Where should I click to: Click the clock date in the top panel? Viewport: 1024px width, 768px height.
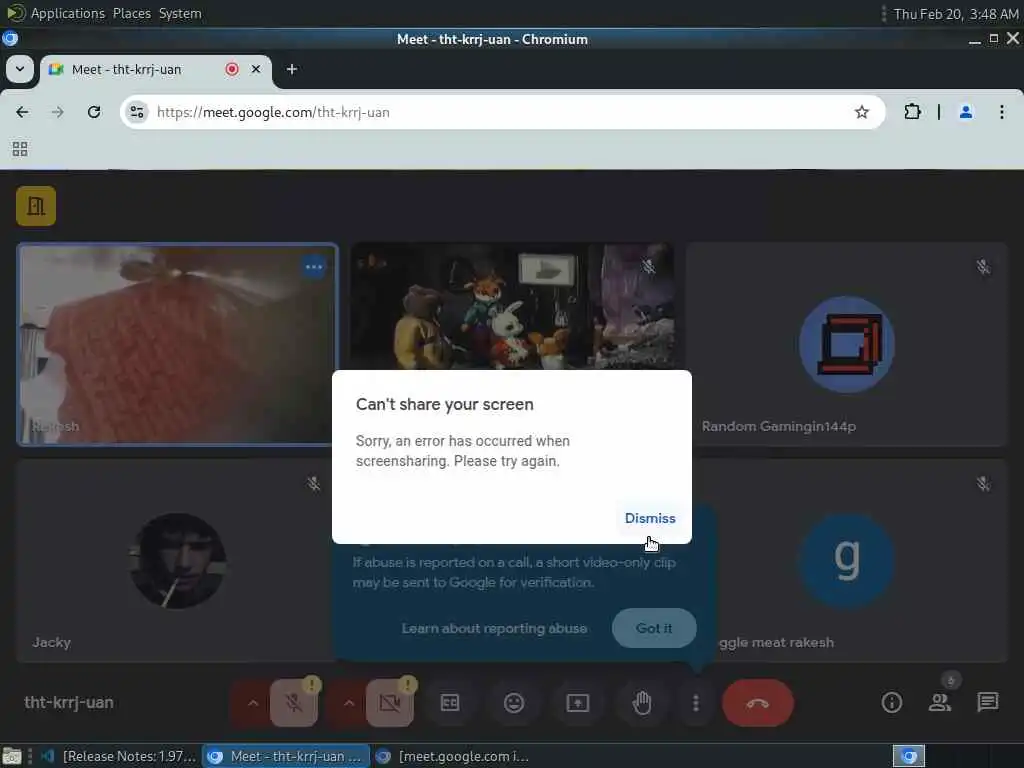pyautogui.click(x=956, y=14)
